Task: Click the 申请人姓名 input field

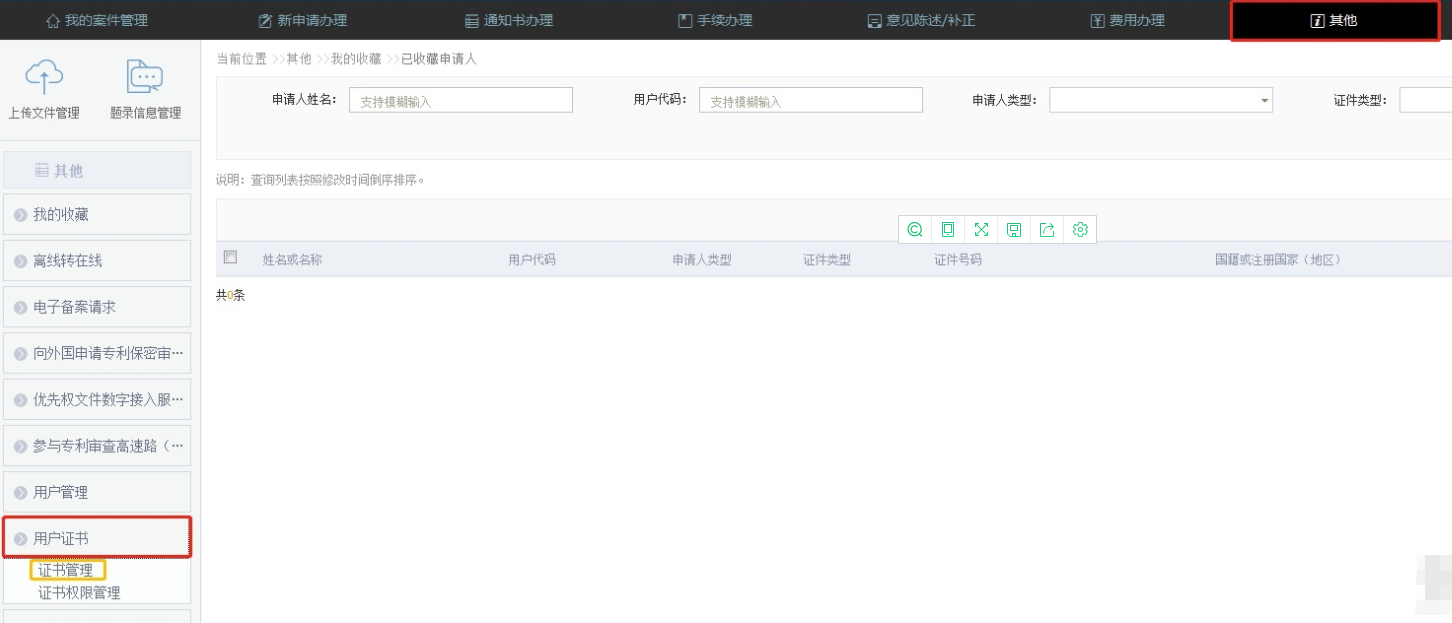Action: [460, 101]
